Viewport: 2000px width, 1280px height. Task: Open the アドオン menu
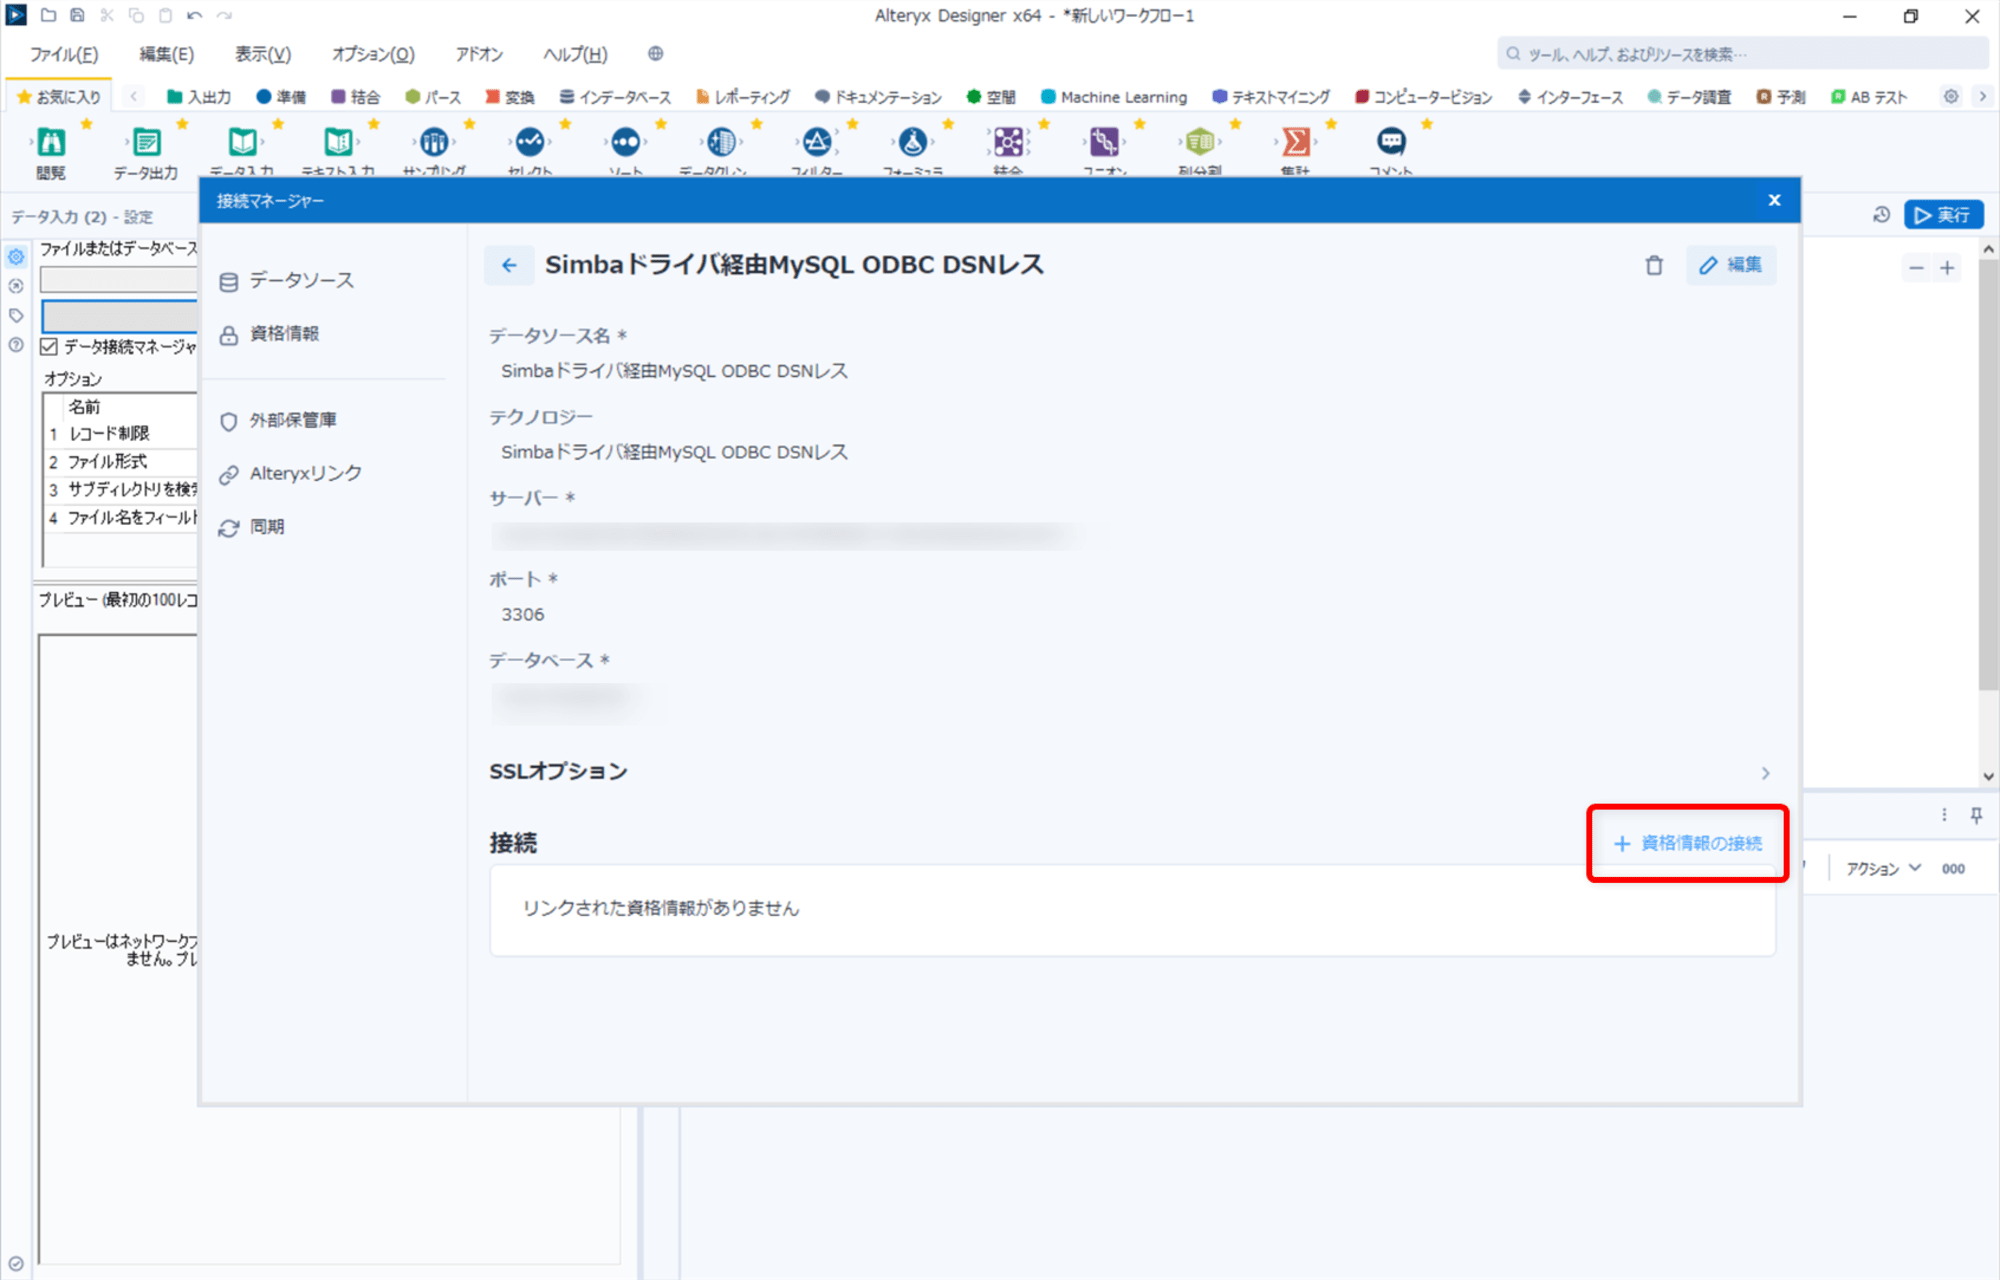(x=479, y=54)
